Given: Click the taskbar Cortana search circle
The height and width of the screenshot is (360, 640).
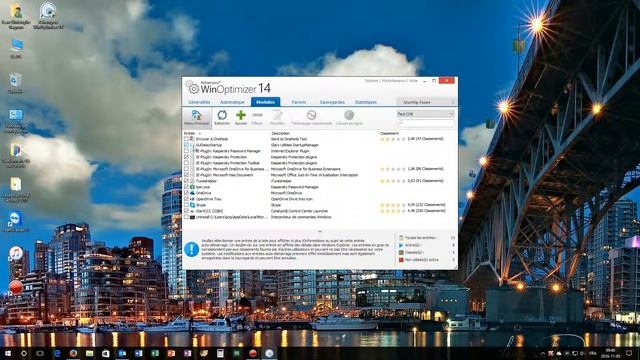Looking at the screenshot, I should pyautogui.click(x=24, y=353).
